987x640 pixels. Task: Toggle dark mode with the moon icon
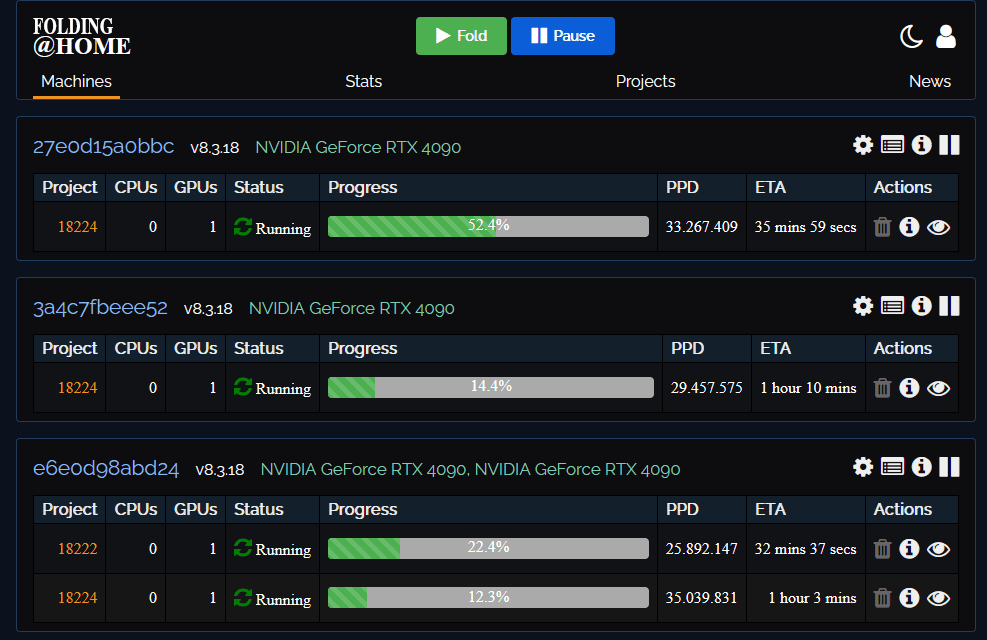(x=911, y=36)
